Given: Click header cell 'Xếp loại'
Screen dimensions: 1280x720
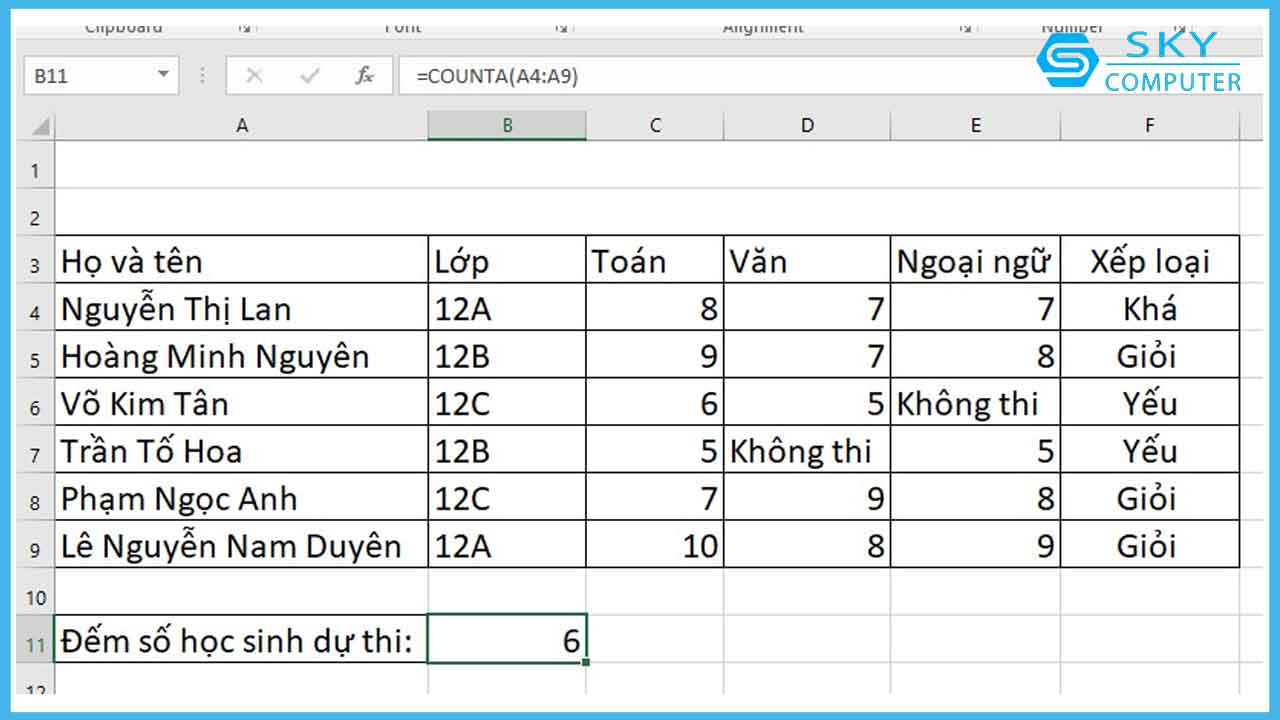Looking at the screenshot, I should pyautogui.click(x=1150, y=260).
